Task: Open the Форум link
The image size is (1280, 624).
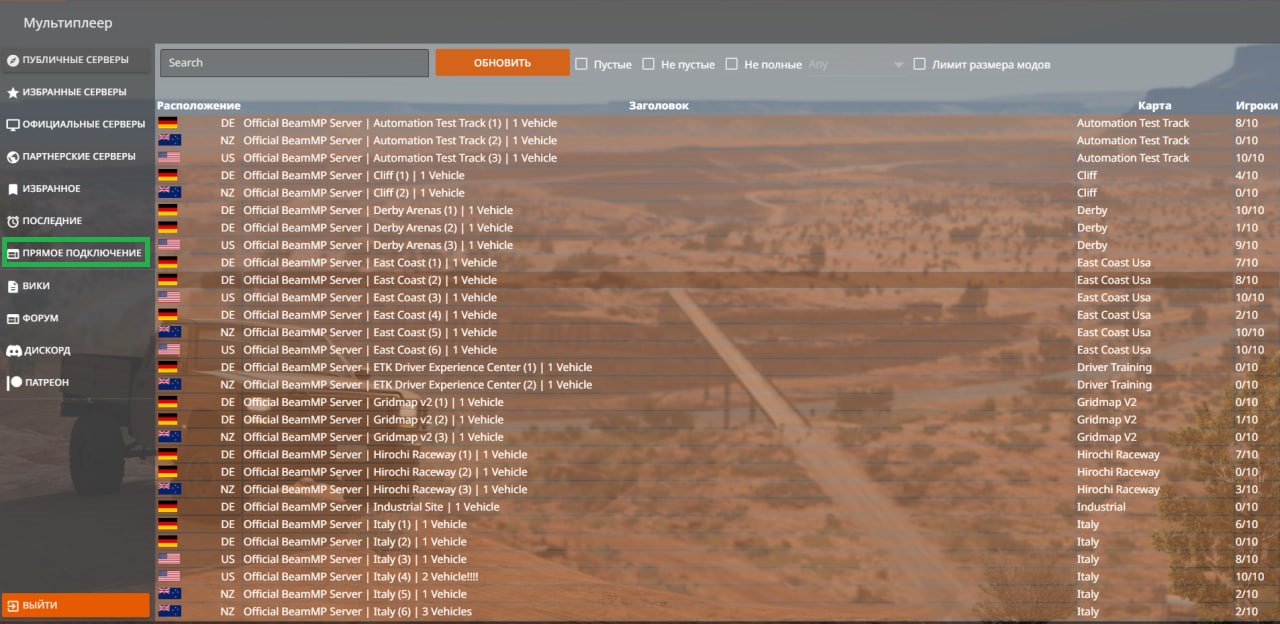Action: [x=76, y=319]
